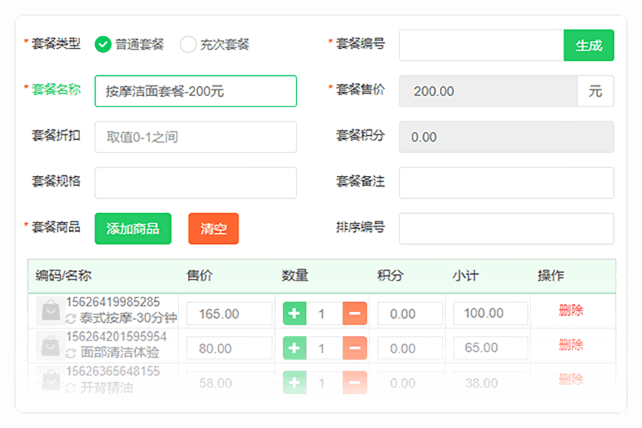Click the 操作 column header
The height and width of the screenshot is (428, 642).
[551, 275]
